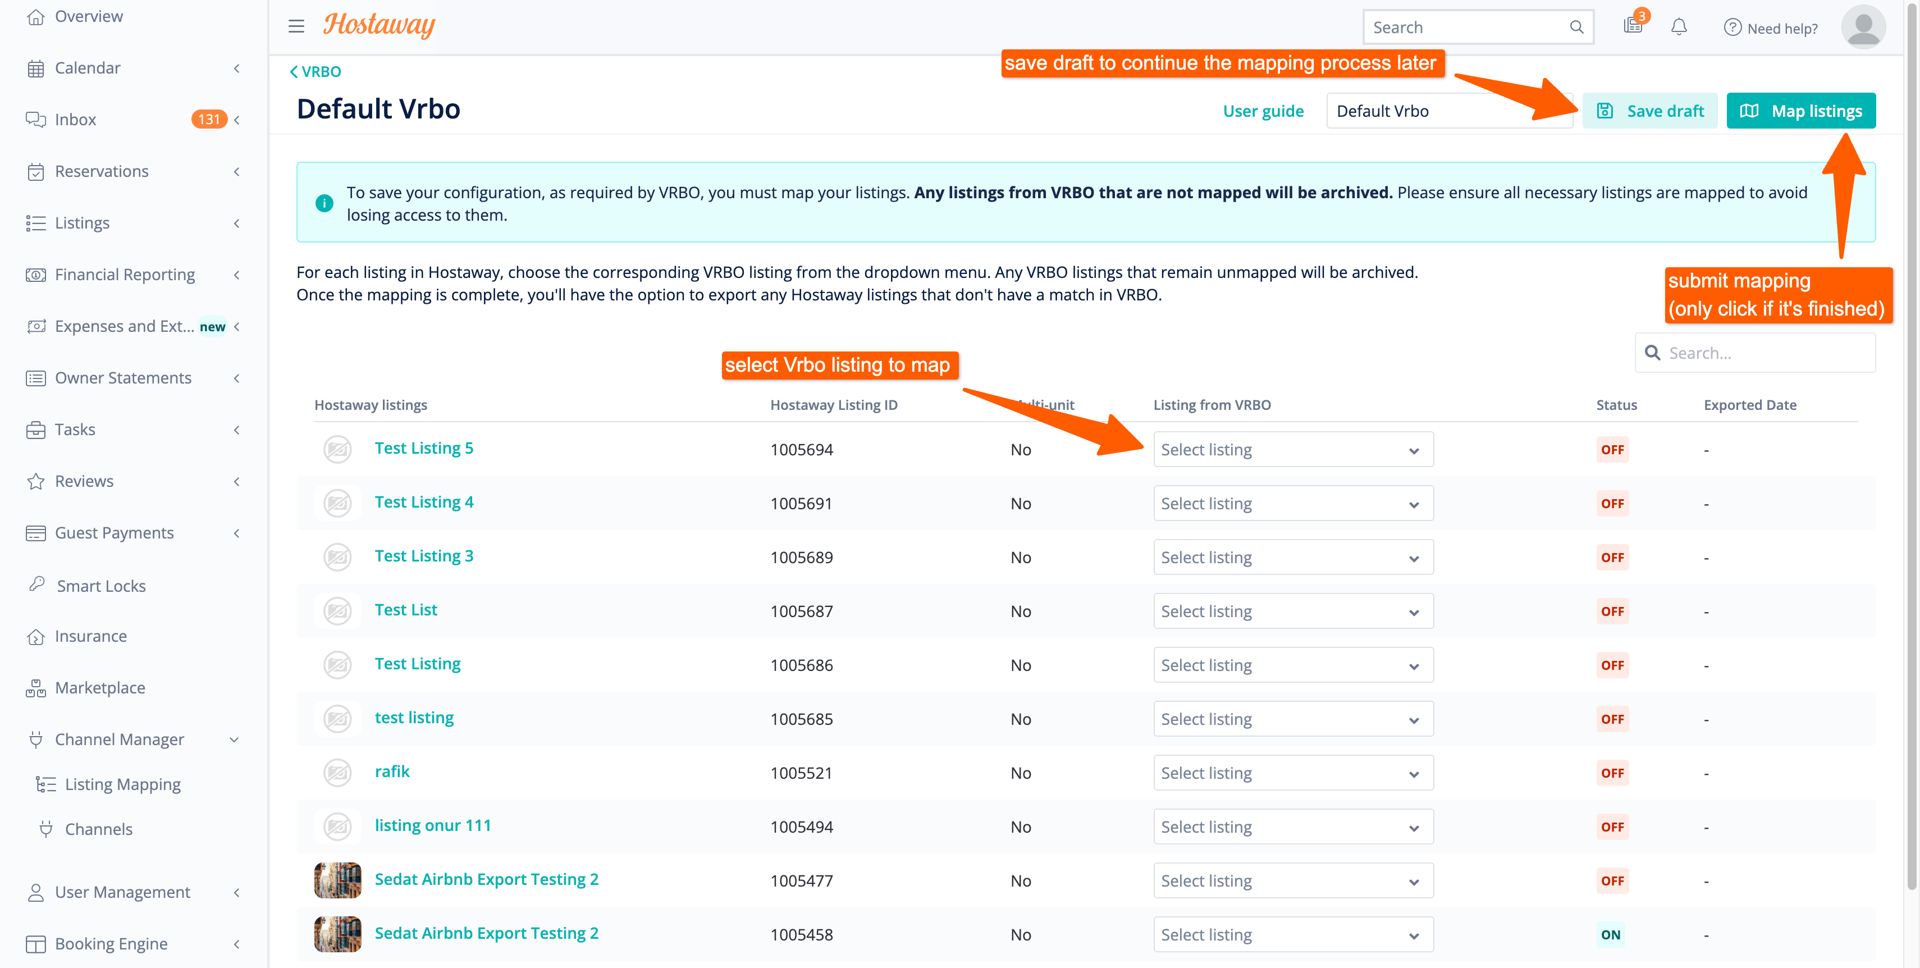The image size is (1920, 968).
Task: Open the news icon with badge 3
Action: [1634, 24]
